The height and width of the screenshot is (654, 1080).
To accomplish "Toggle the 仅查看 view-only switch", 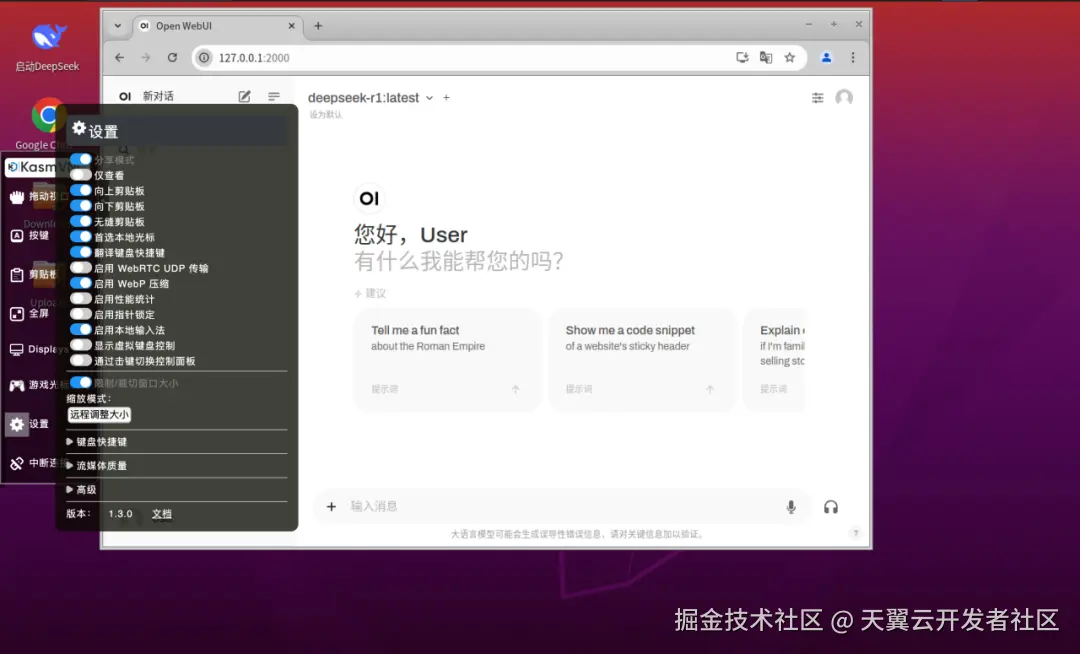I will tap(81, 175).
